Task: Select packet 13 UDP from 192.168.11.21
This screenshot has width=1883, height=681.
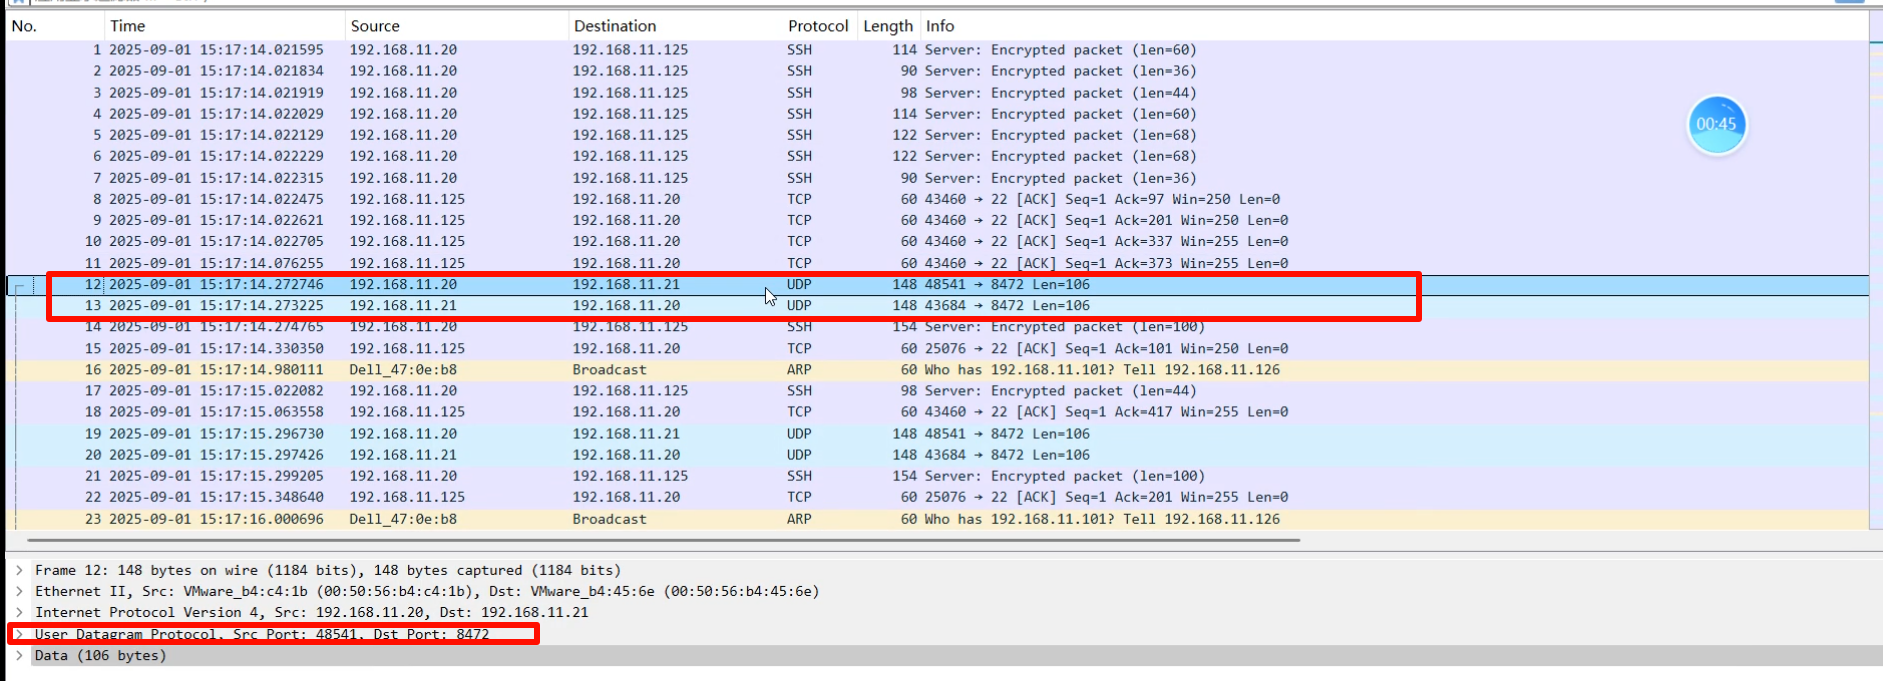Action: click(600, 306)
